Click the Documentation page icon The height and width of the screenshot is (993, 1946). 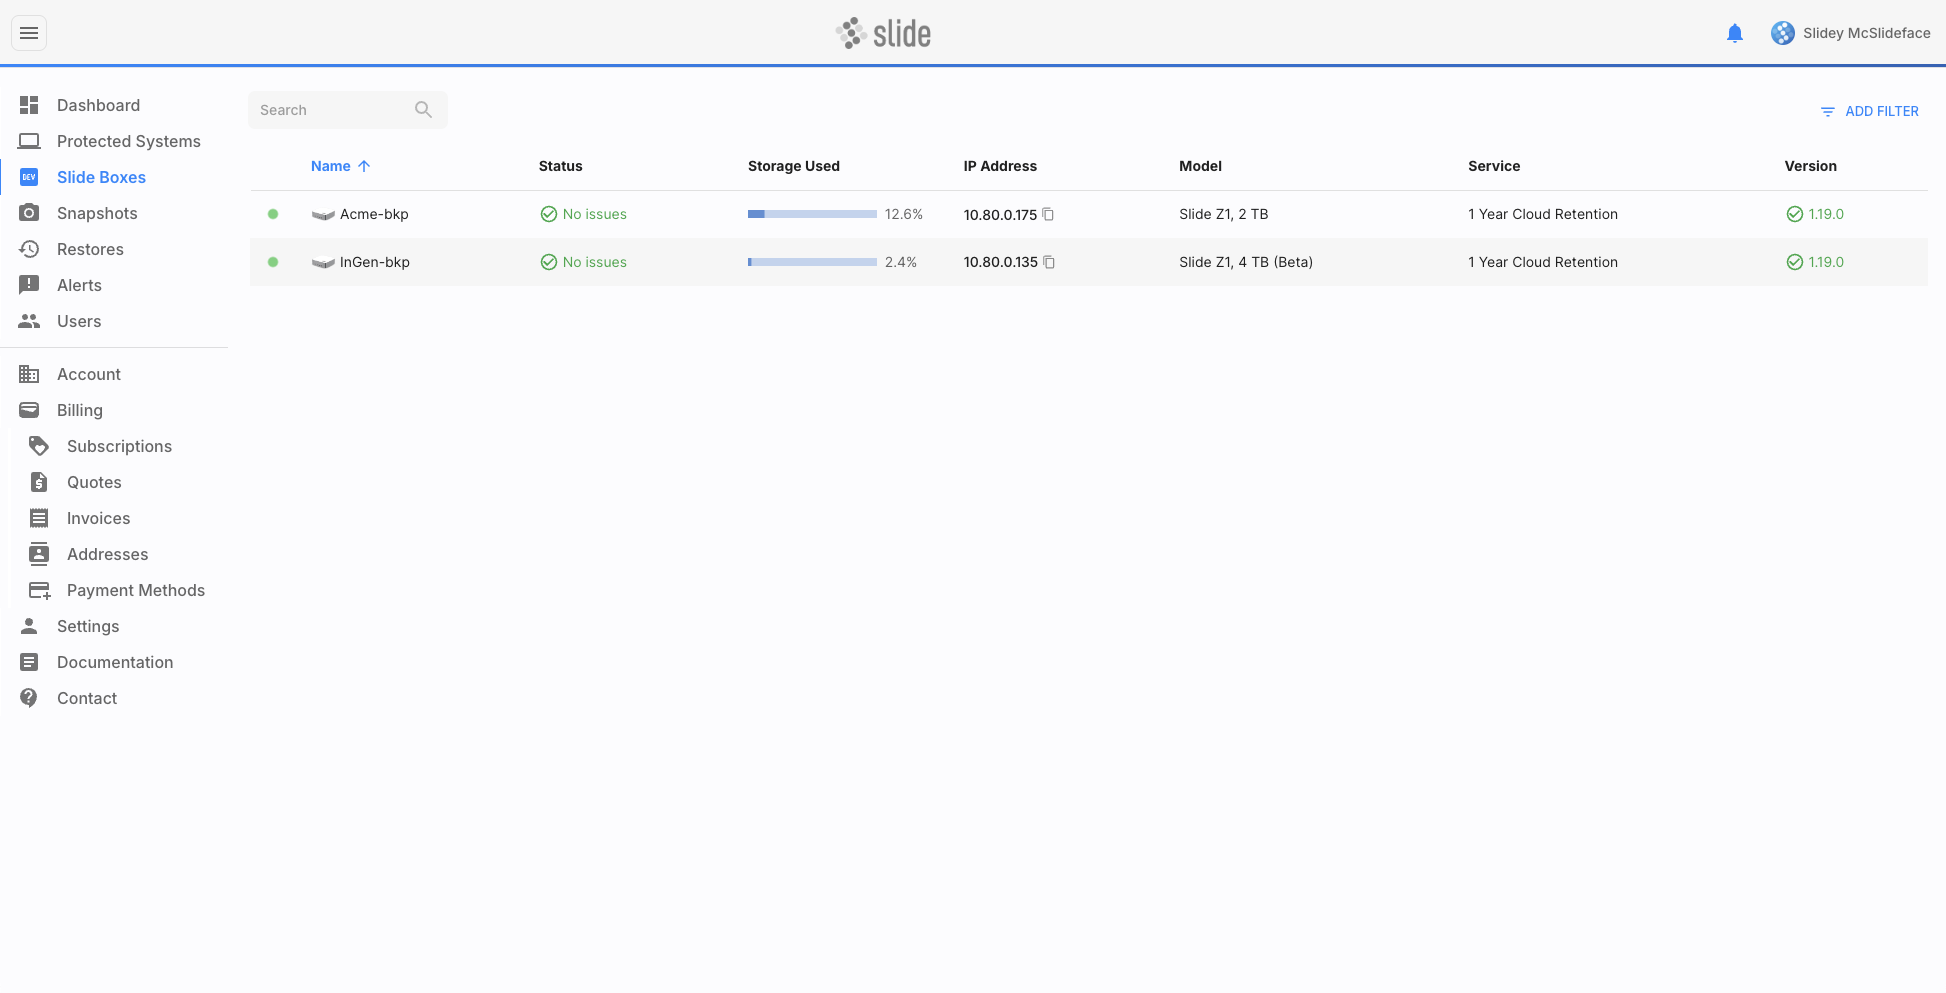(29, 662)
